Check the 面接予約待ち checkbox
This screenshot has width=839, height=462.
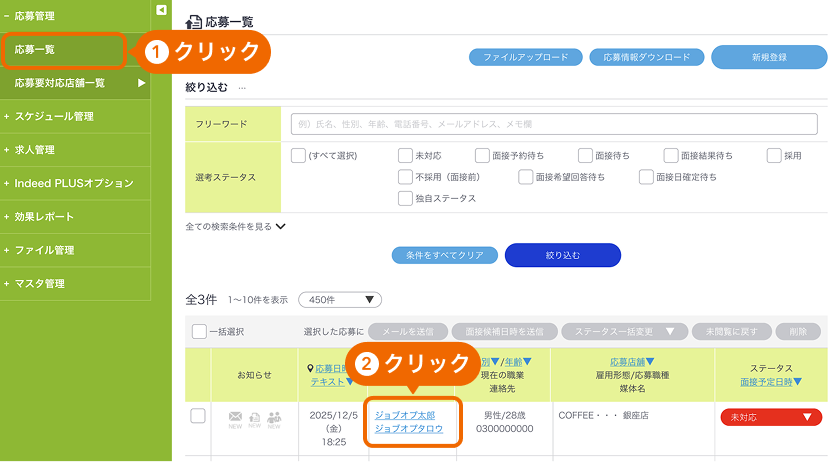tap(482, 156)
